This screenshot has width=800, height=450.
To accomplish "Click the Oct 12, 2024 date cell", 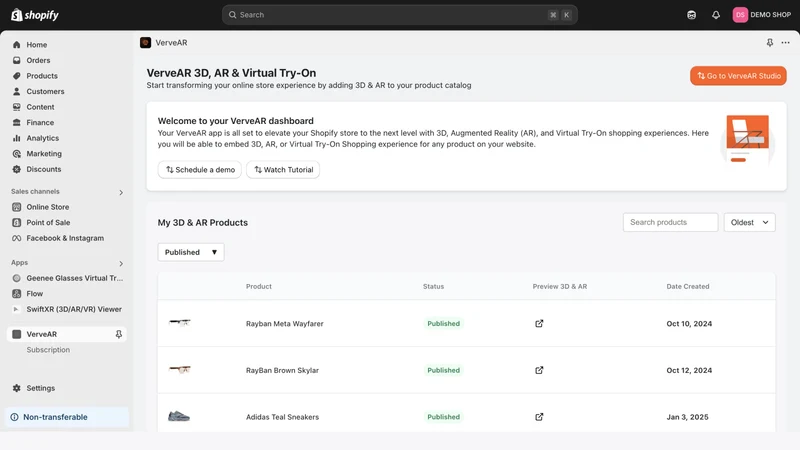I will point(689,370).
